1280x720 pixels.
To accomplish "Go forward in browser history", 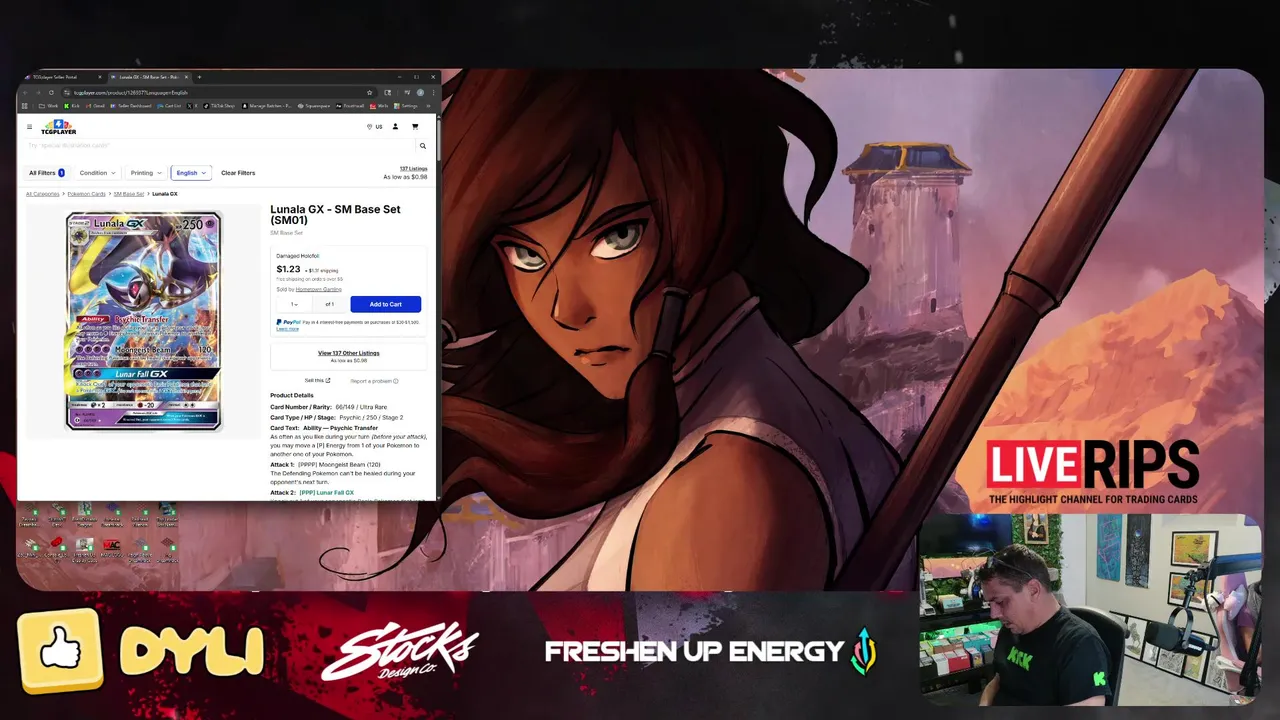I will 38,92.
